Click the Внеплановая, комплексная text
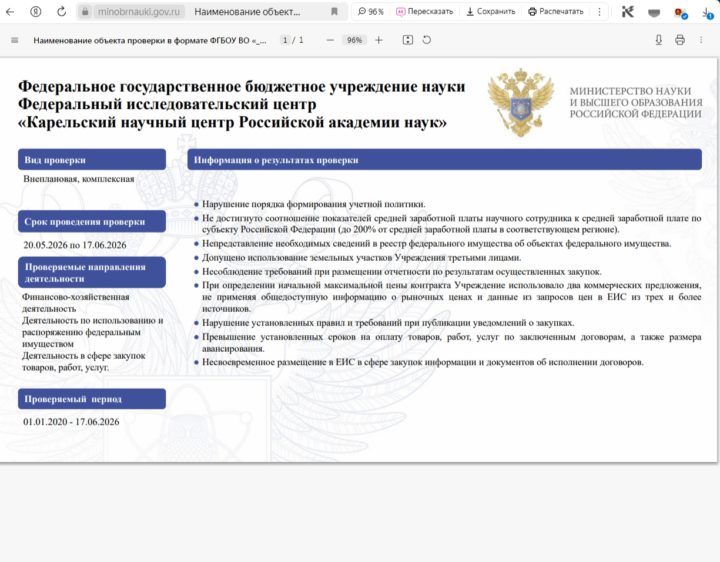 (79, 179)
